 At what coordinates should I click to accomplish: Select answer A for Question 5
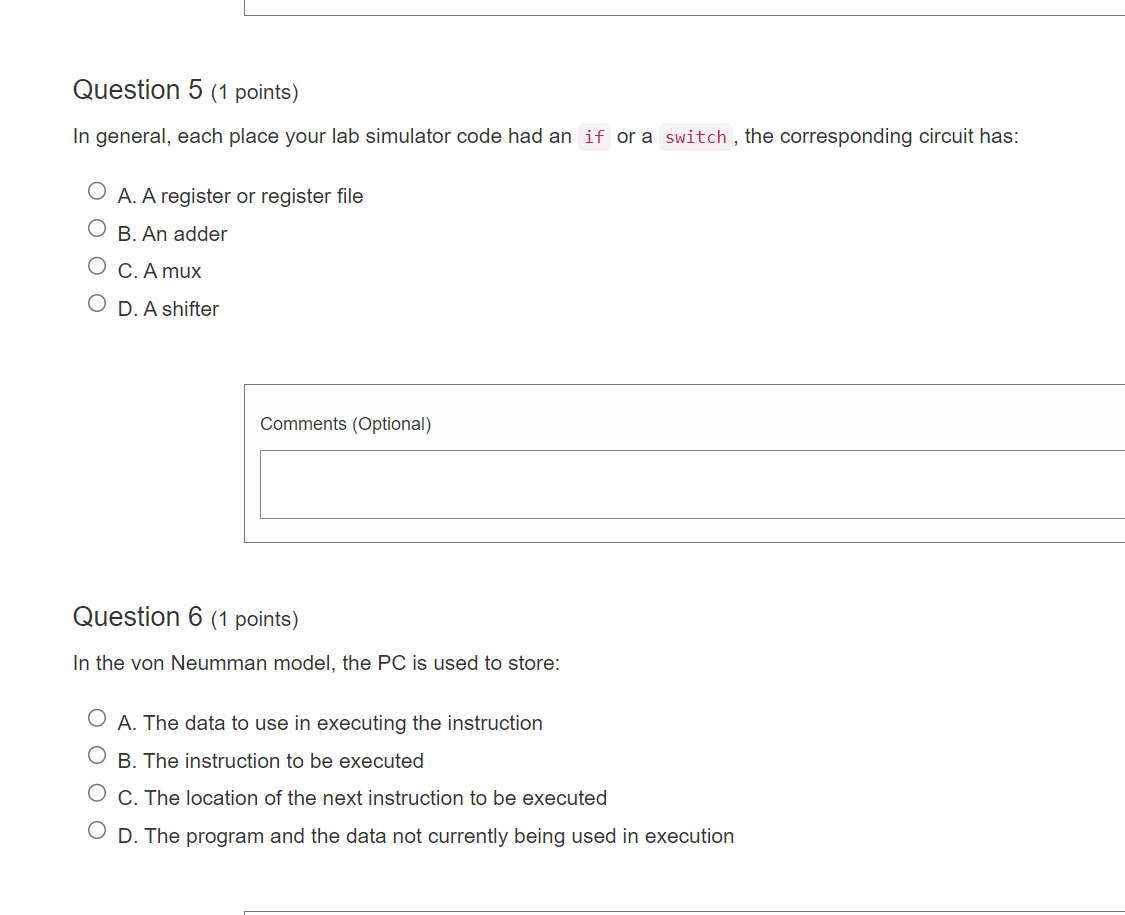[97, 190]
